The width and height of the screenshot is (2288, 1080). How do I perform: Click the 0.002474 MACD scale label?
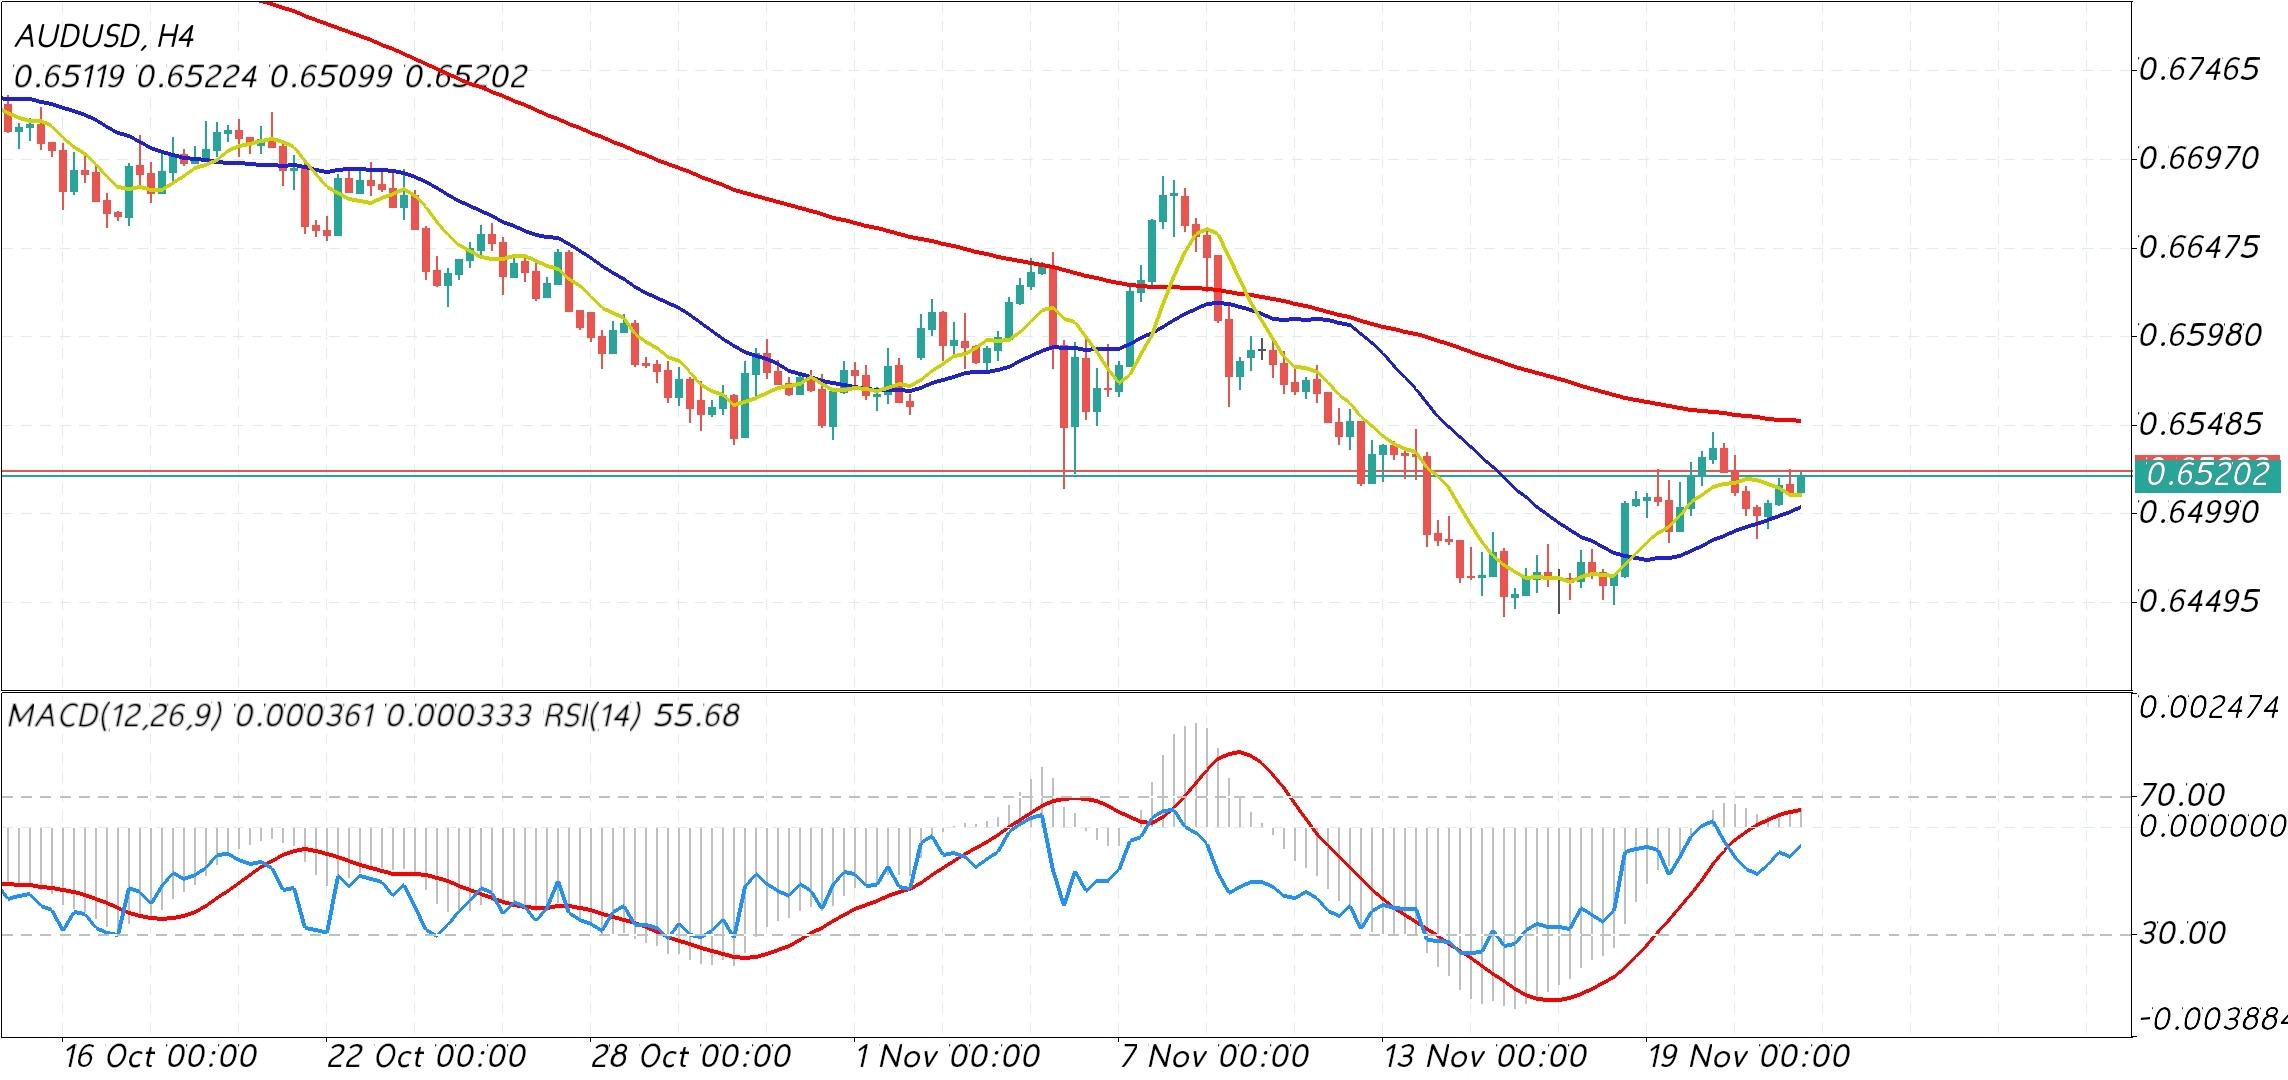pos(2209,709)
